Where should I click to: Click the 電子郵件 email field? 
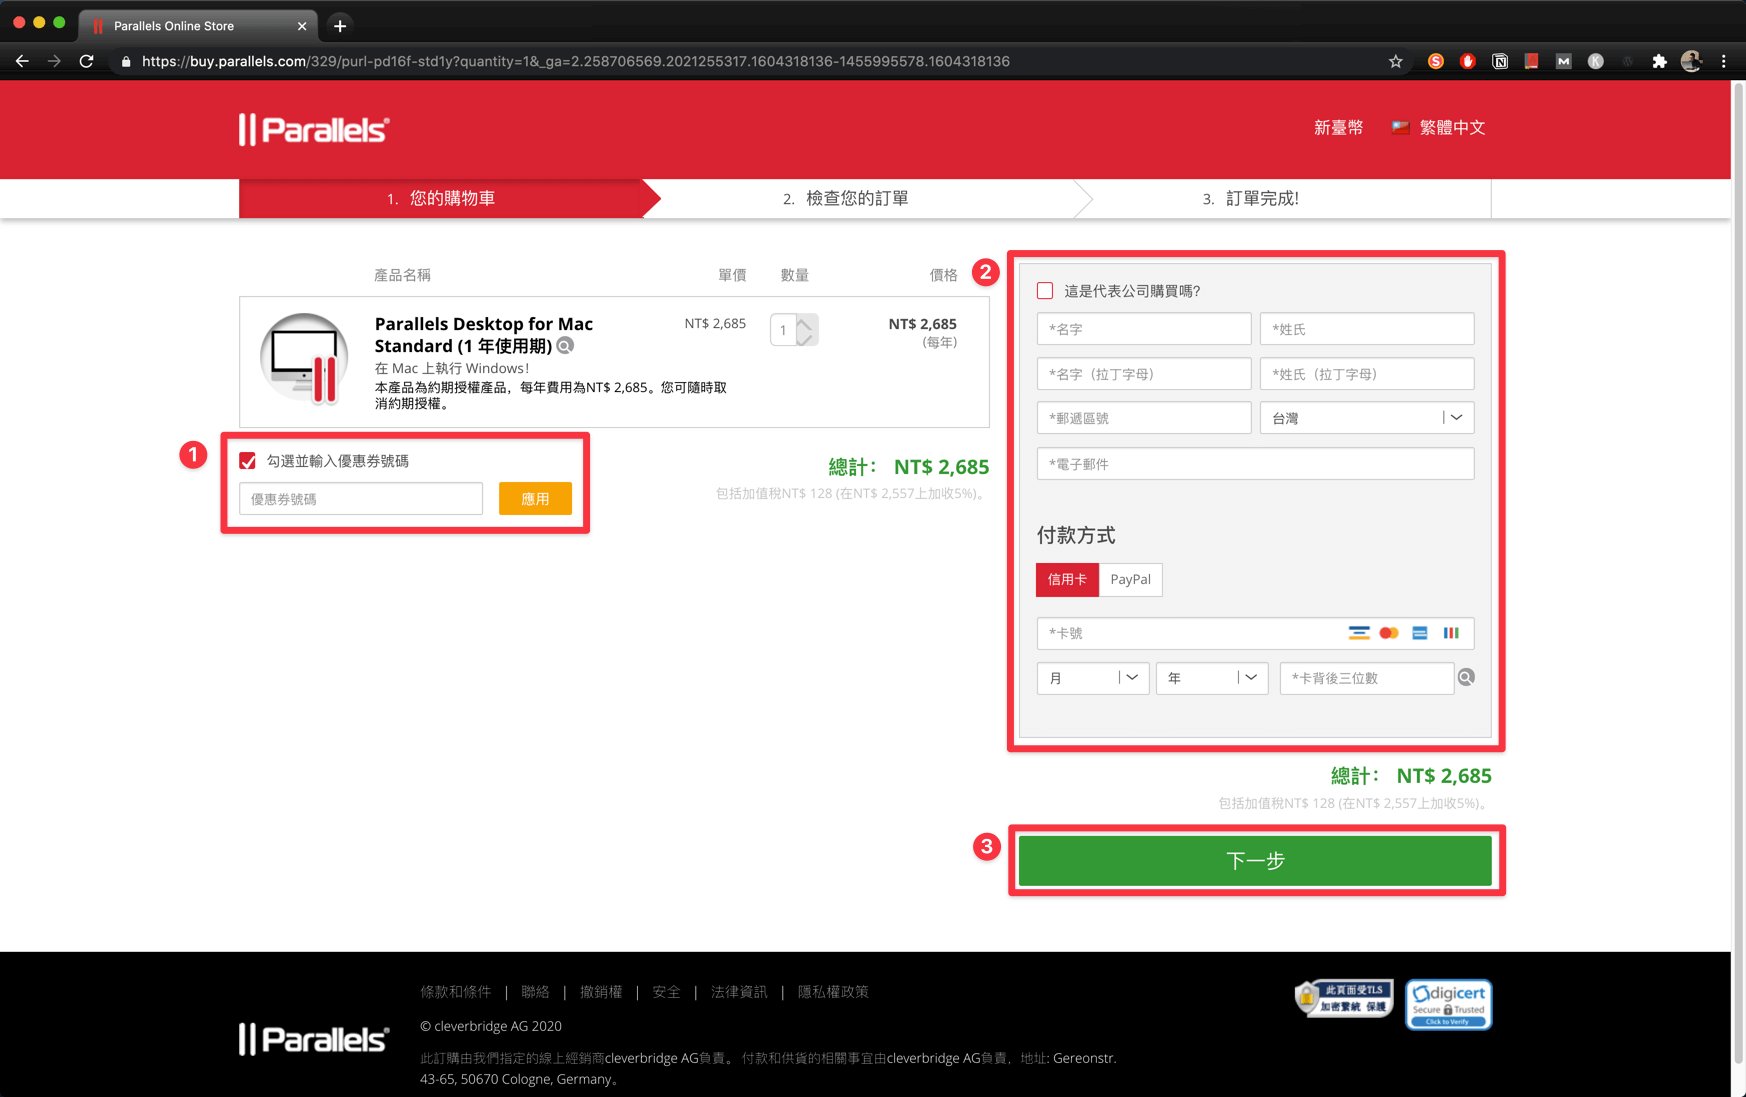pyautogui.click(x=1255, y=464)
